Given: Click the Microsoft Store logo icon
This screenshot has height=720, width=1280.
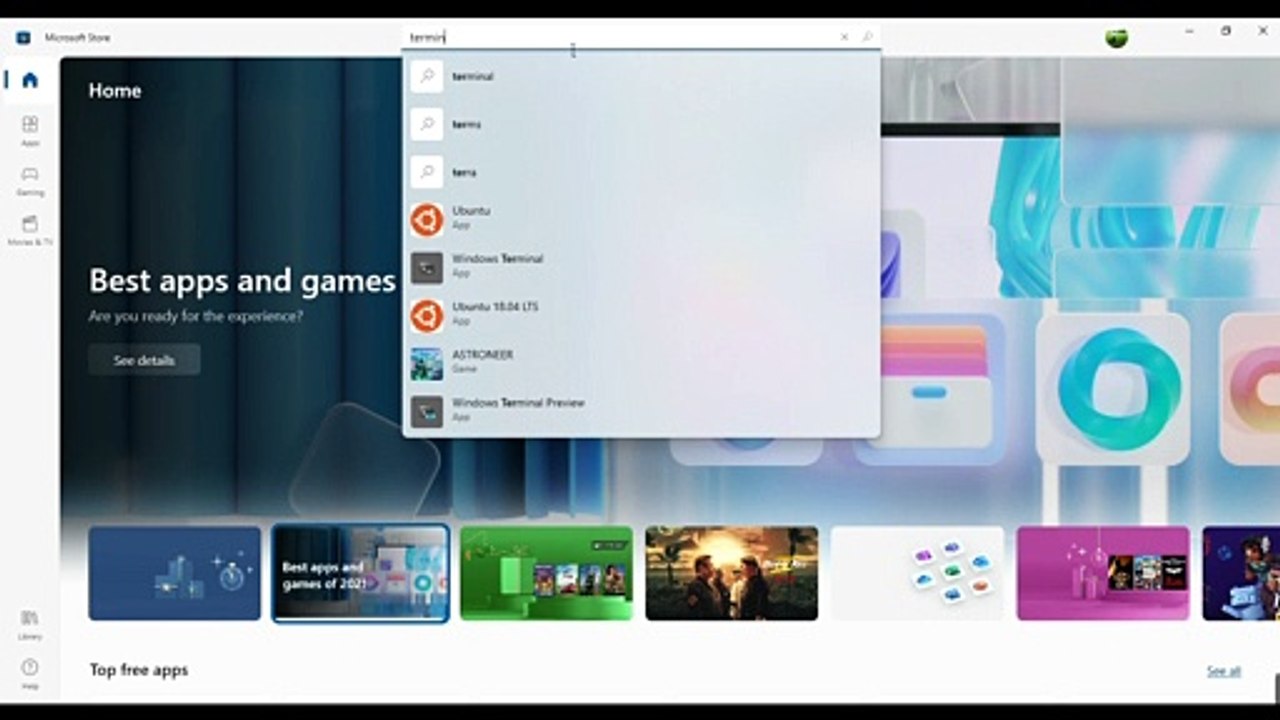Looking at the screenshot, I should pyautogui.click(x=23, y=38).
